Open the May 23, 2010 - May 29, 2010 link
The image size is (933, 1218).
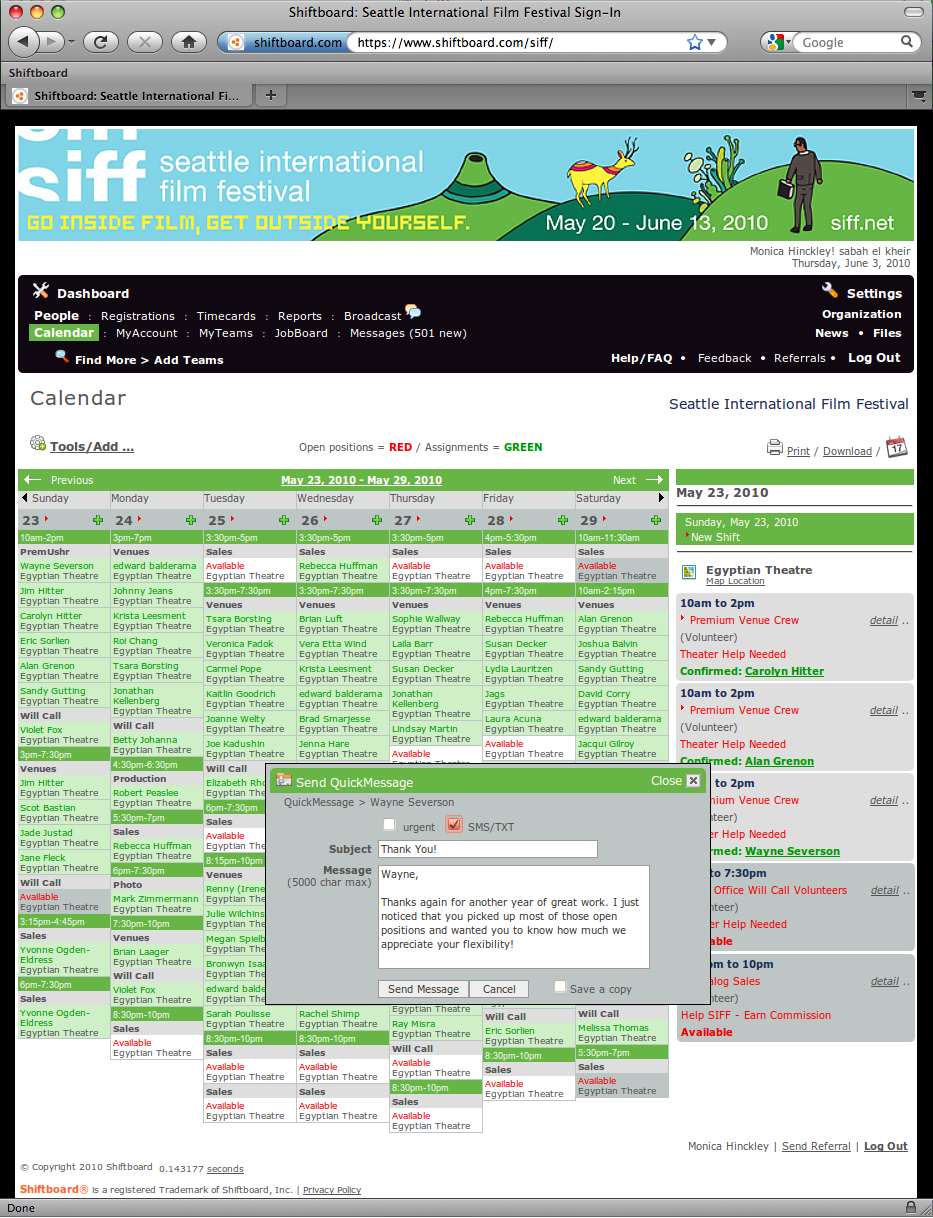(361, 480)
